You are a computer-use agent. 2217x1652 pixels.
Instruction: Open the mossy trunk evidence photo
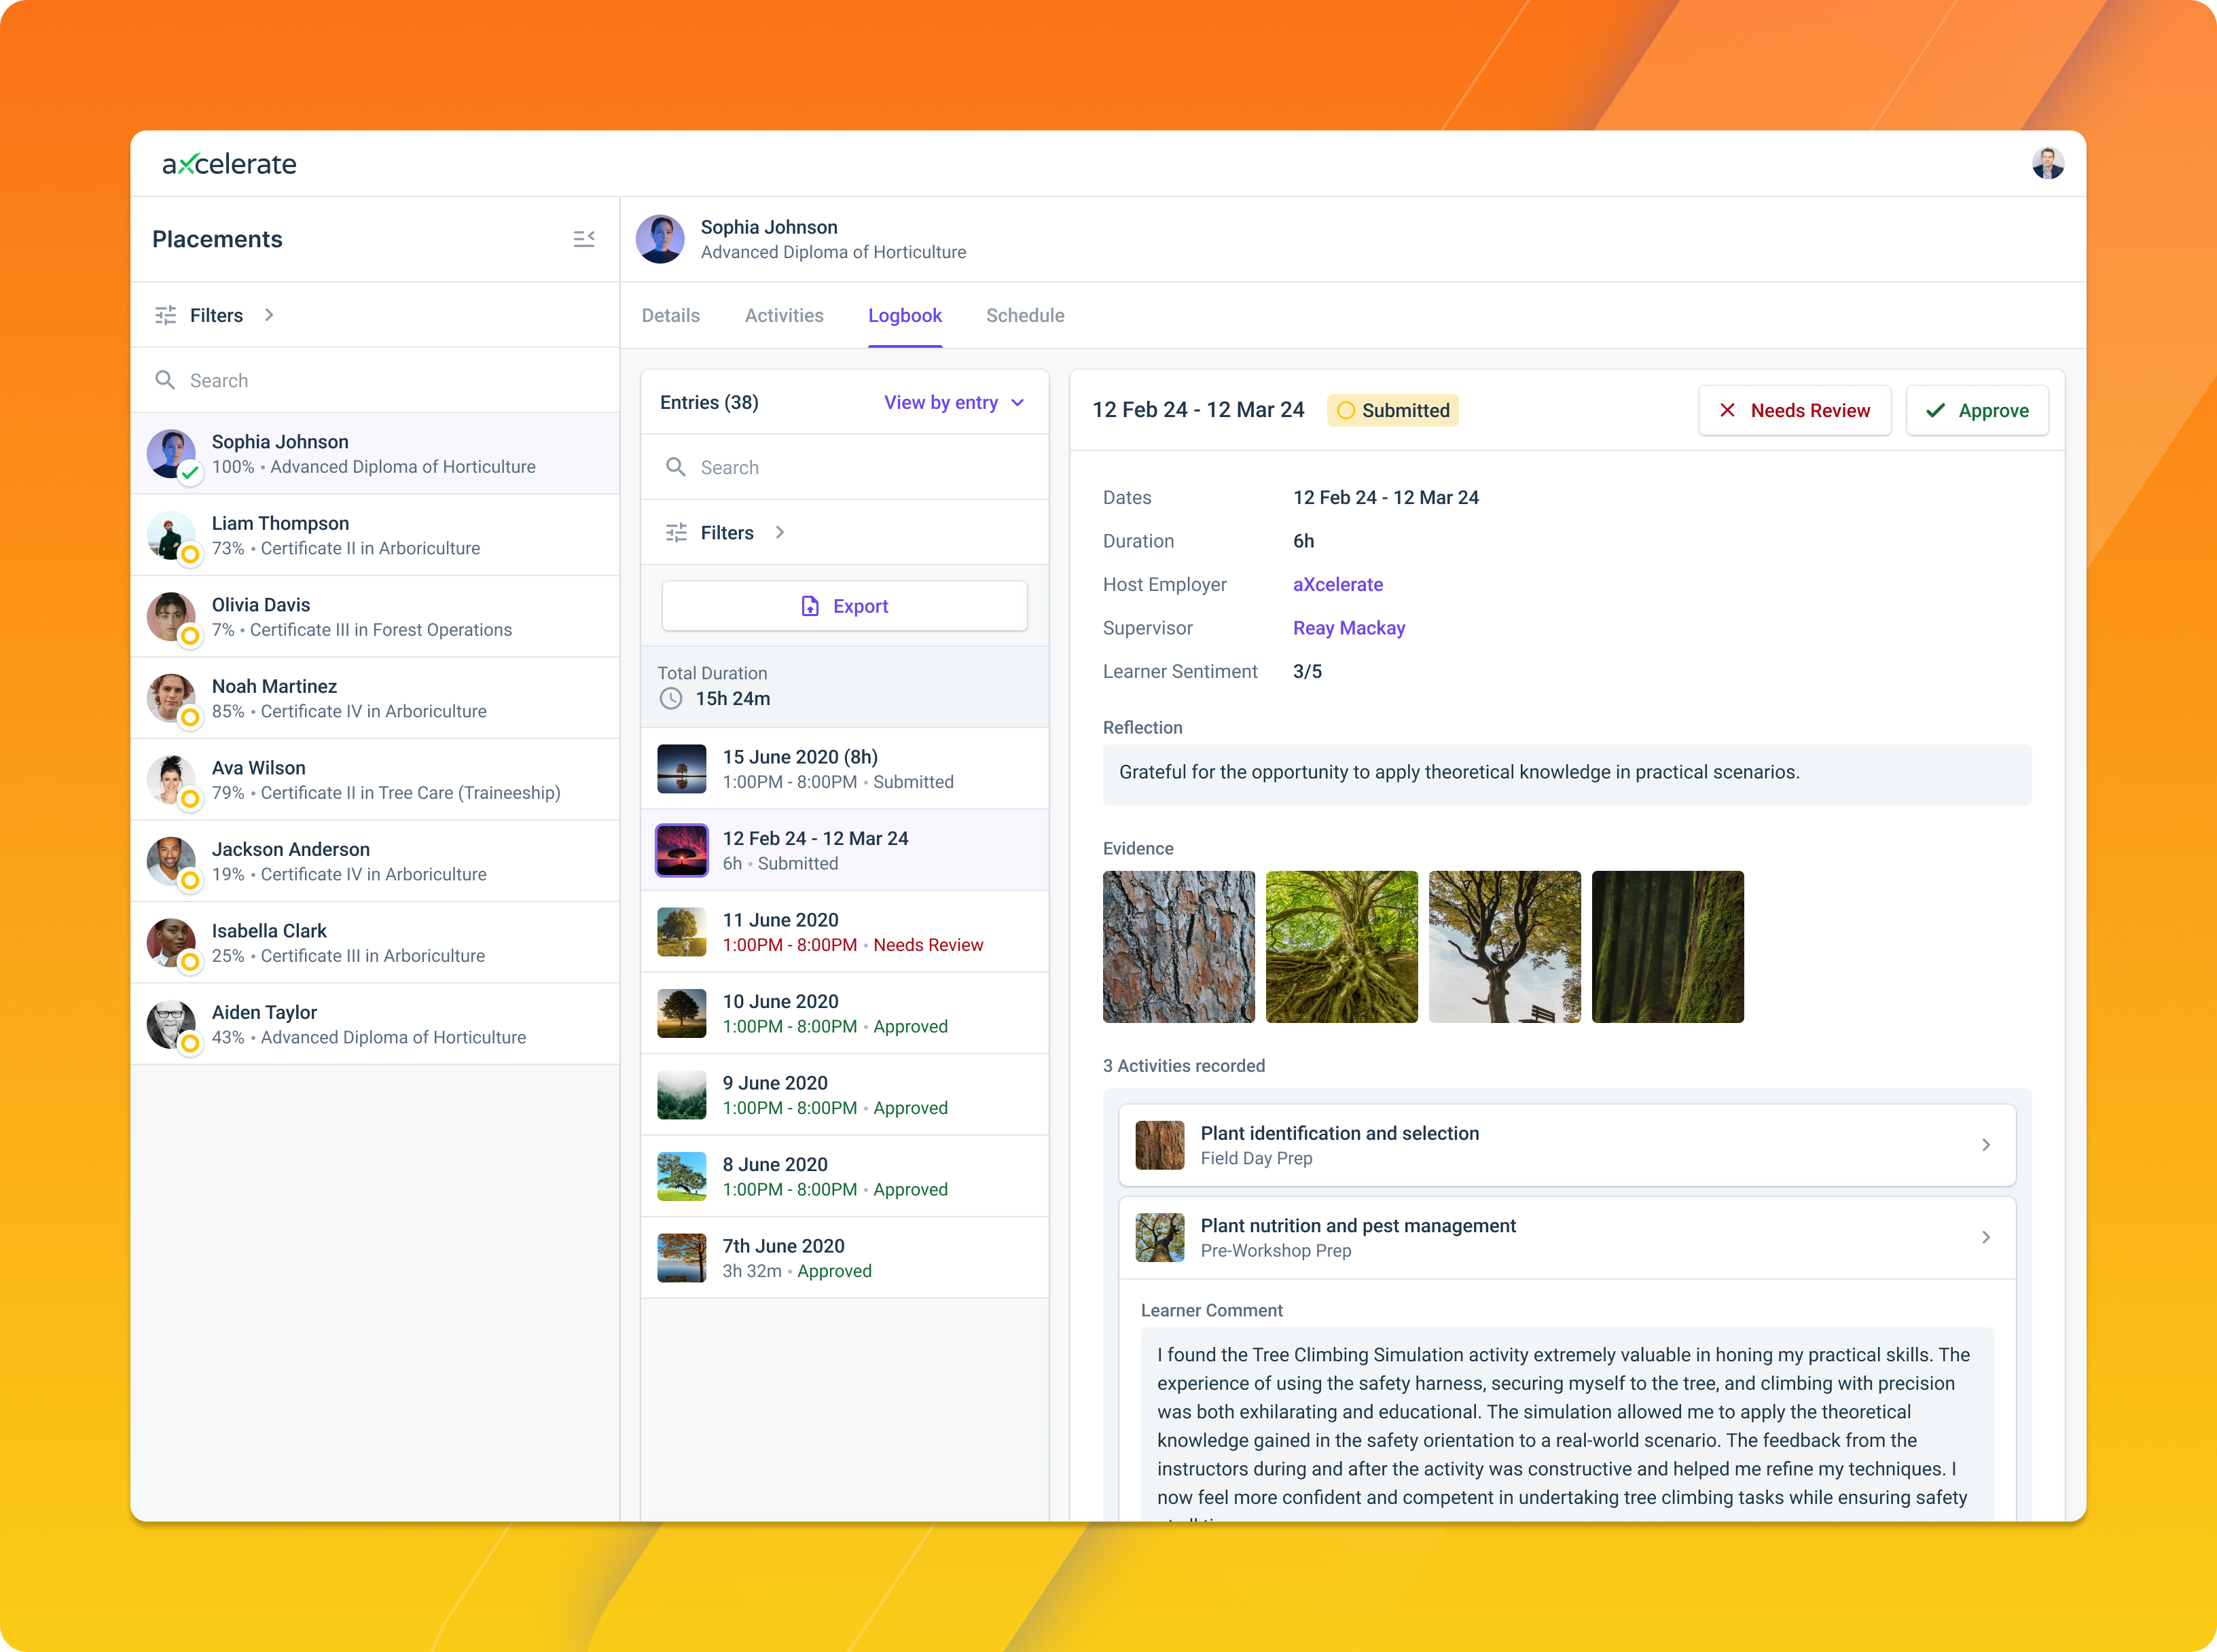click(x=1667, y=946)
